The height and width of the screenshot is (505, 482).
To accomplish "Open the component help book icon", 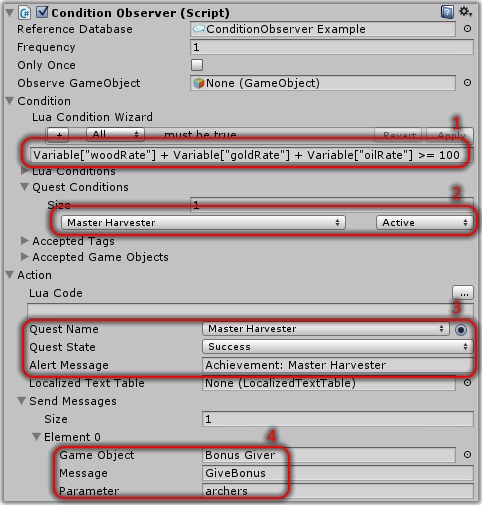I will (447, 12).
